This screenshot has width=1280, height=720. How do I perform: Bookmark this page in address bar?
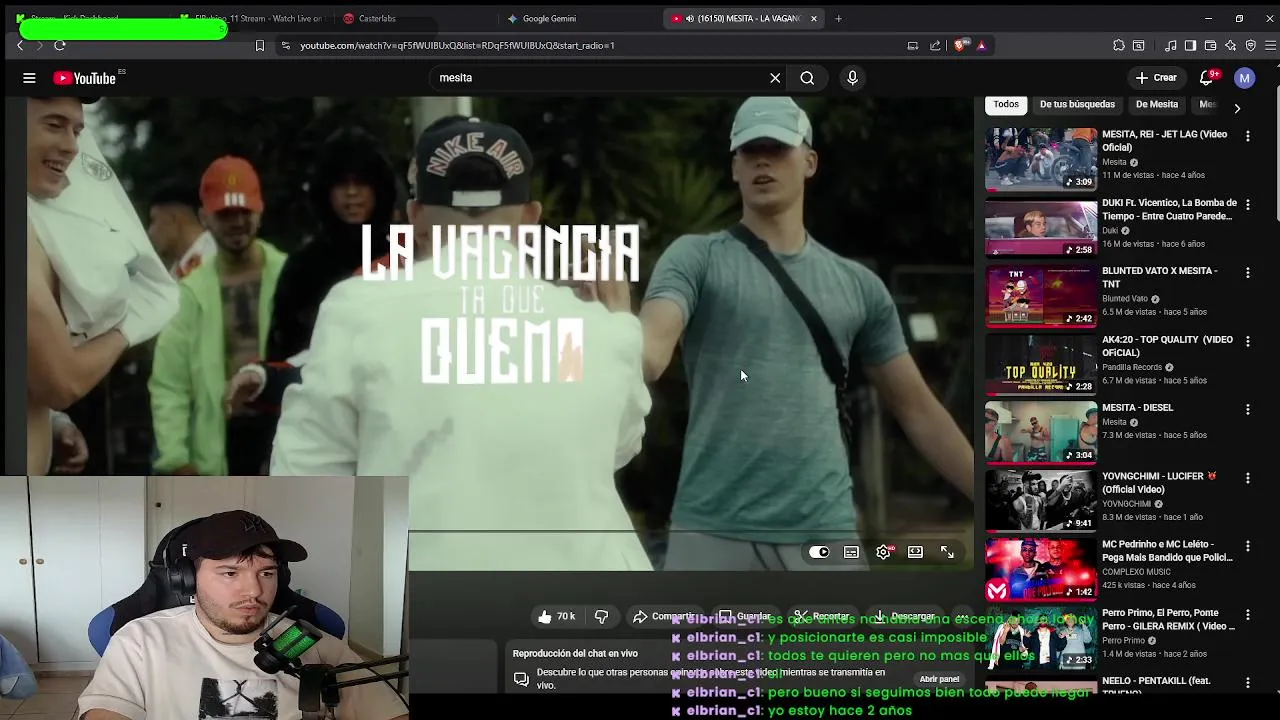point(260,45)
